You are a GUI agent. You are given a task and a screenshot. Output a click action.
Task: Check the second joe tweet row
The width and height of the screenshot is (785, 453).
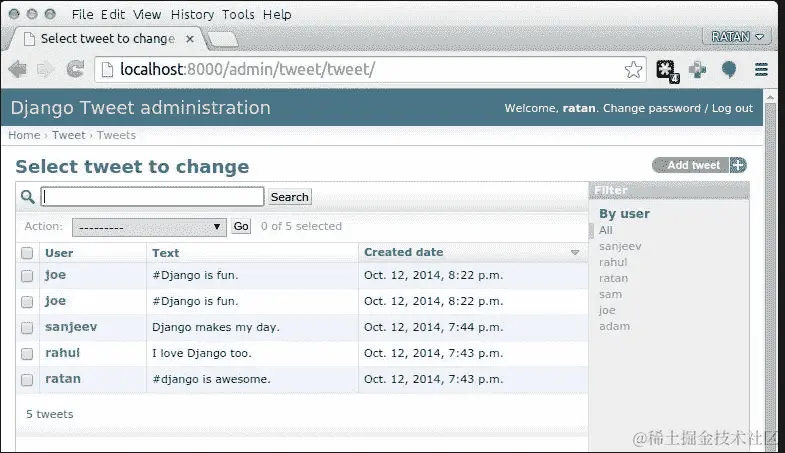click(27, 302)
